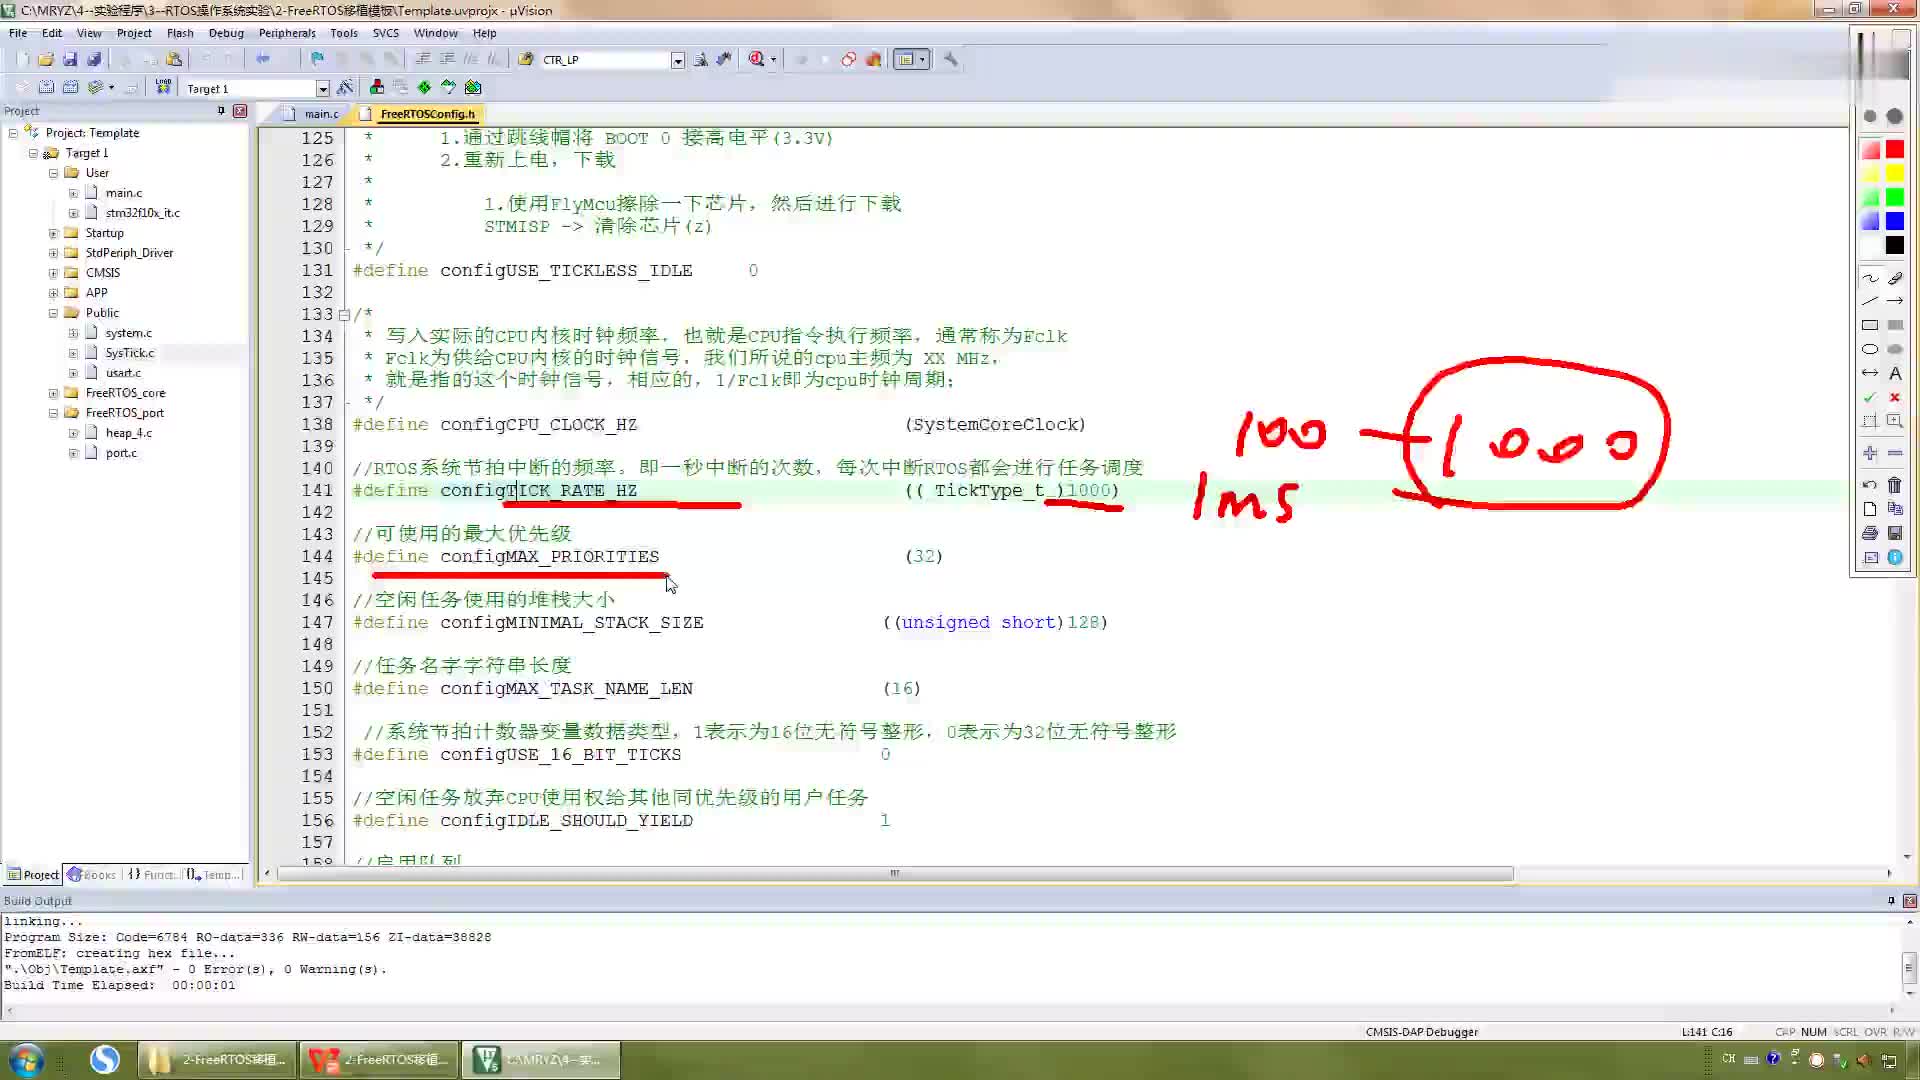The height and width of the screenshot is (1080, 1920).
Task: Choose the solid blue color swatch
Action: pos(1894,221)
